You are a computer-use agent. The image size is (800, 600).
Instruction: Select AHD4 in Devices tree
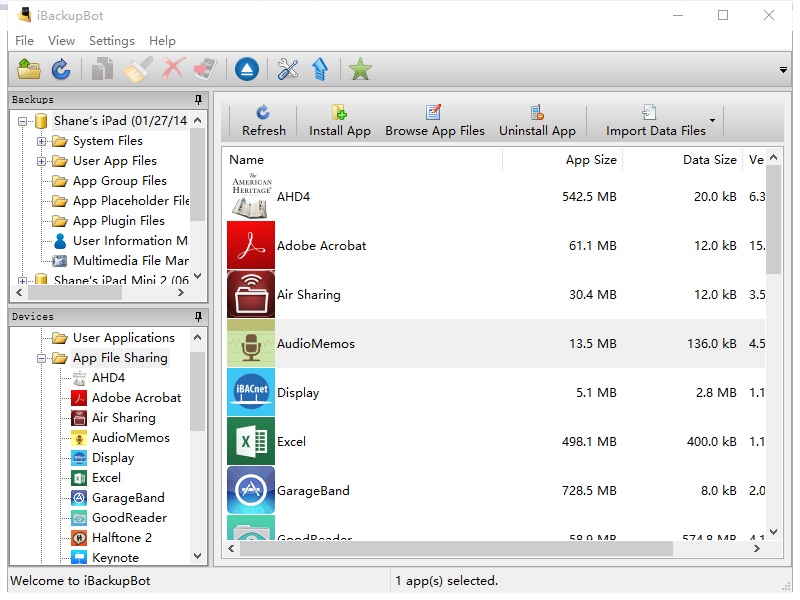[x=108, y=378]
